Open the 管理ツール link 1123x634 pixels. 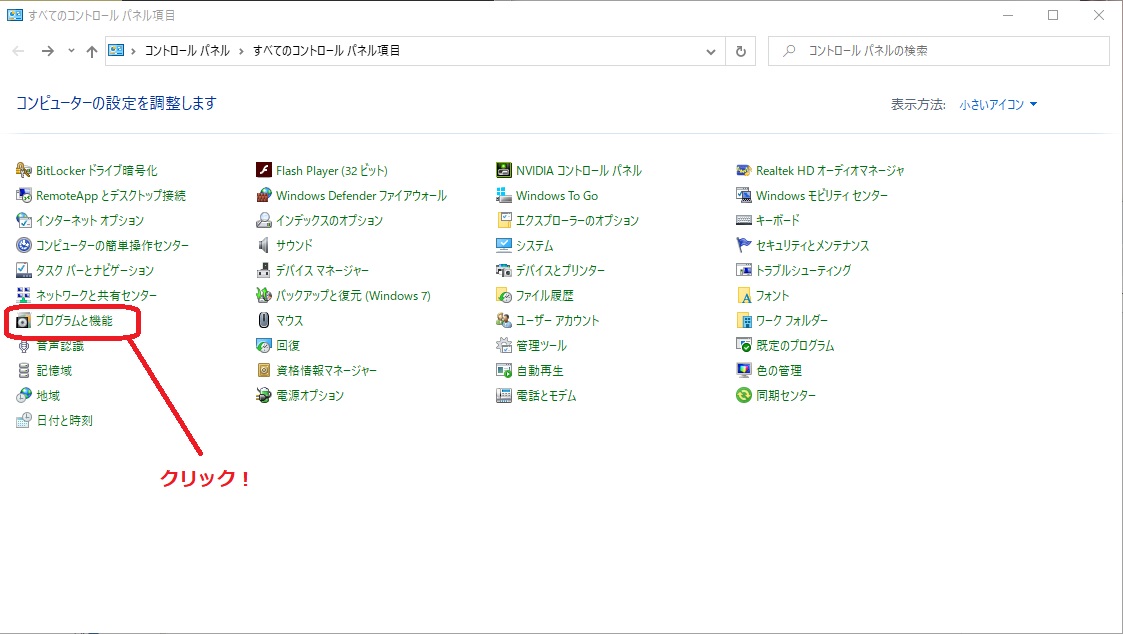pyautogui.click(x=541, y=345)
